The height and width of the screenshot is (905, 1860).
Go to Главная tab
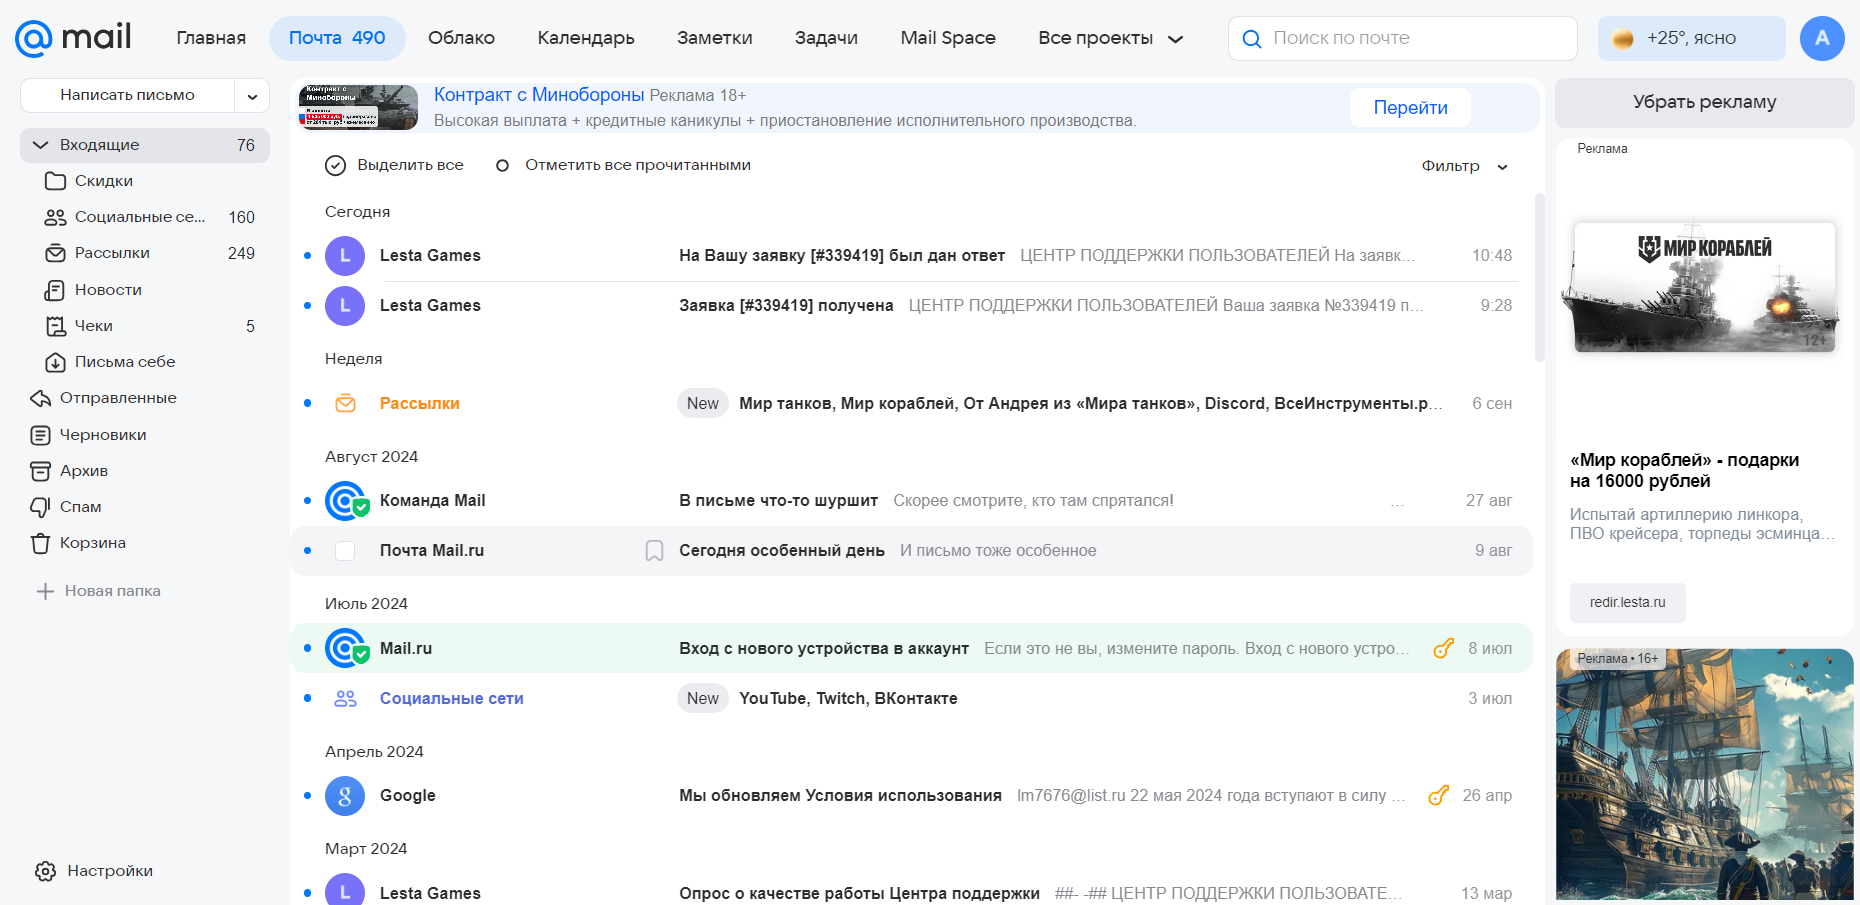point(211,38)
